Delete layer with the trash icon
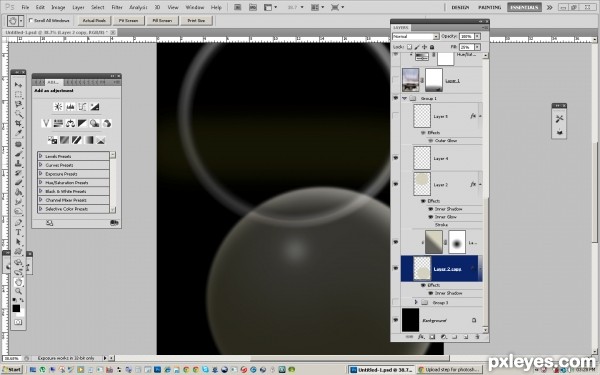The height and width of the screenshot is (375, 600). [x=477, y=337]
